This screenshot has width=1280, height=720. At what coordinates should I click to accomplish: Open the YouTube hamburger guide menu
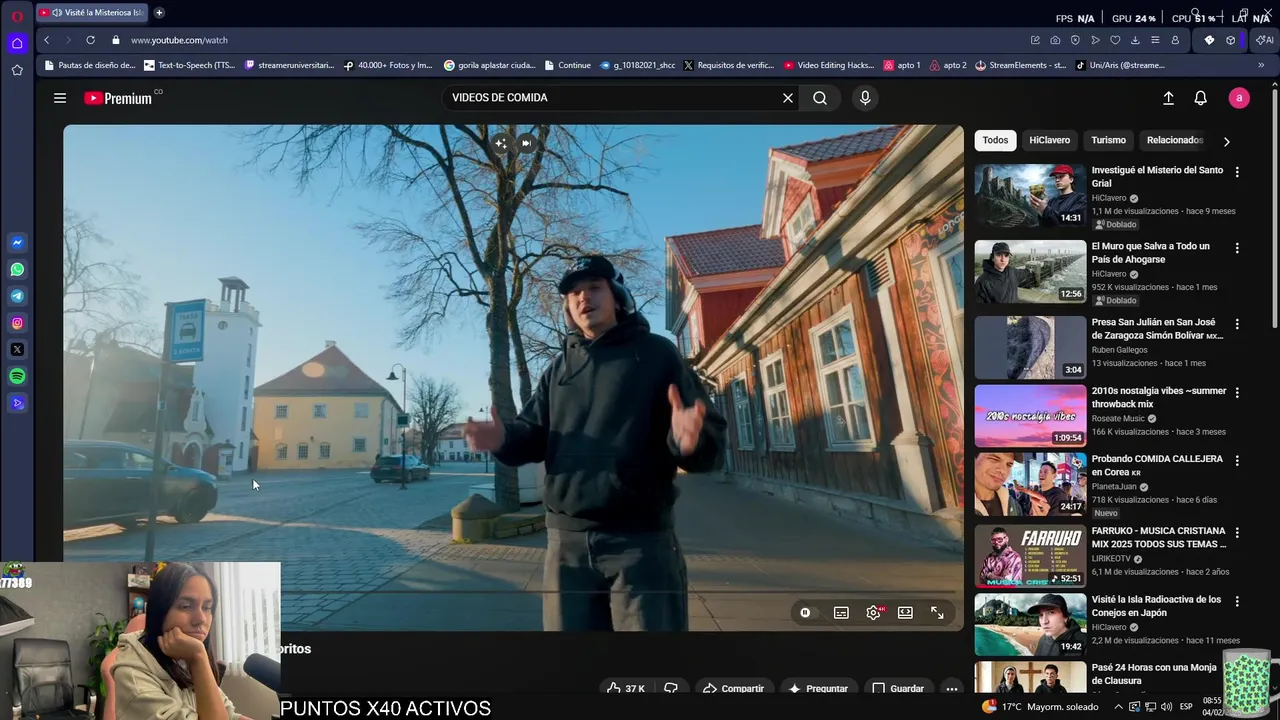tap(60, 98)
